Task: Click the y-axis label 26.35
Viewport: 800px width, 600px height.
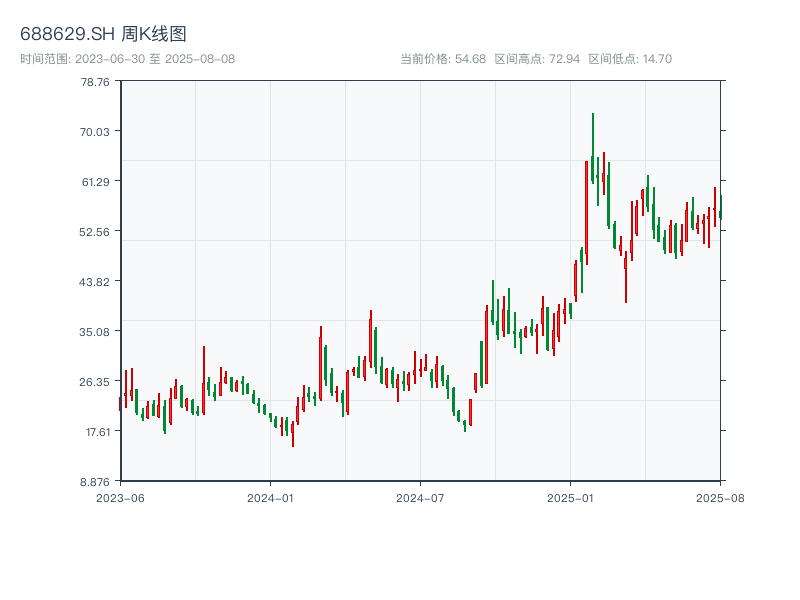Action: tap(94, 382)
